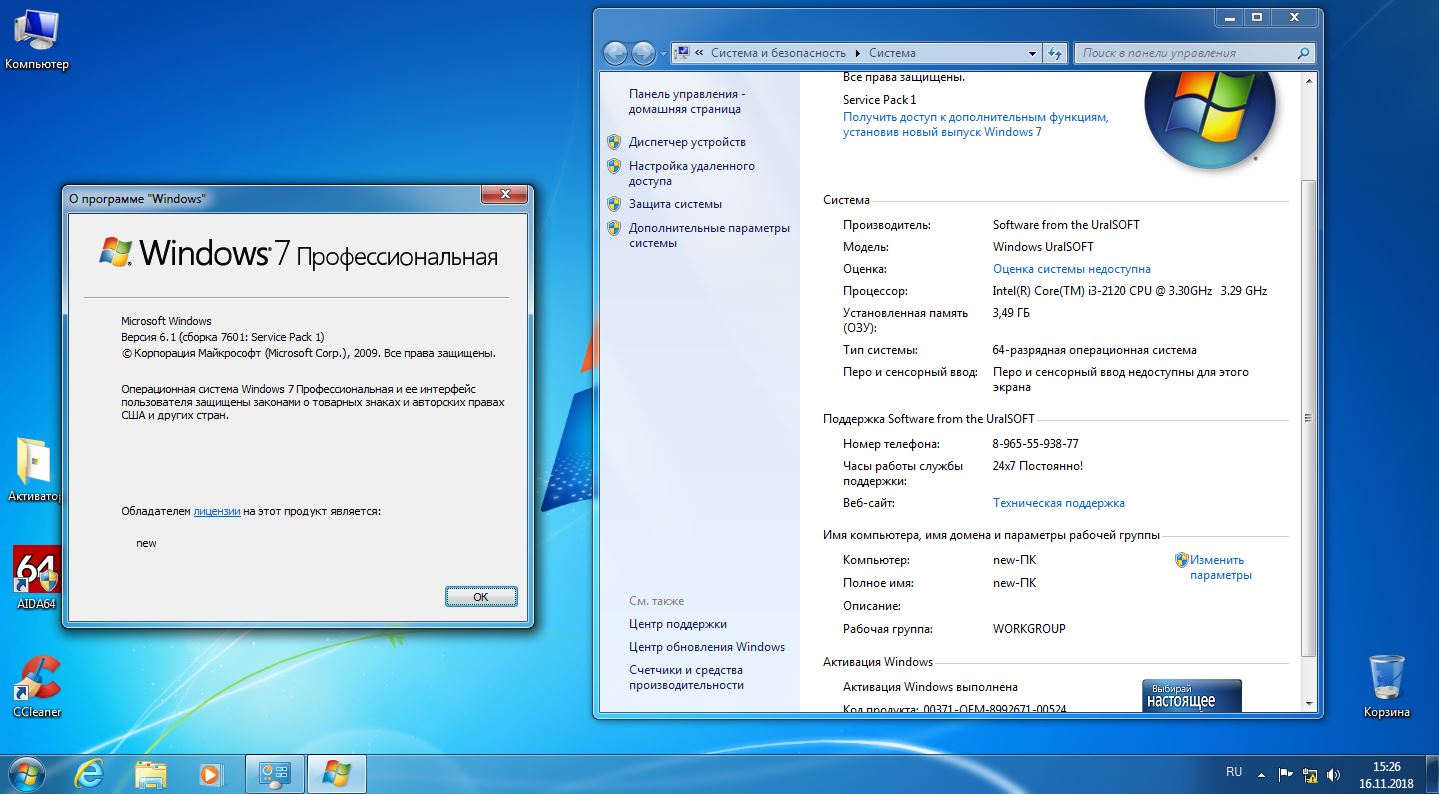Viewport: 1439px width, 794px height.
Task: Go back in Control Panel window
Action: tap(615, 53)
